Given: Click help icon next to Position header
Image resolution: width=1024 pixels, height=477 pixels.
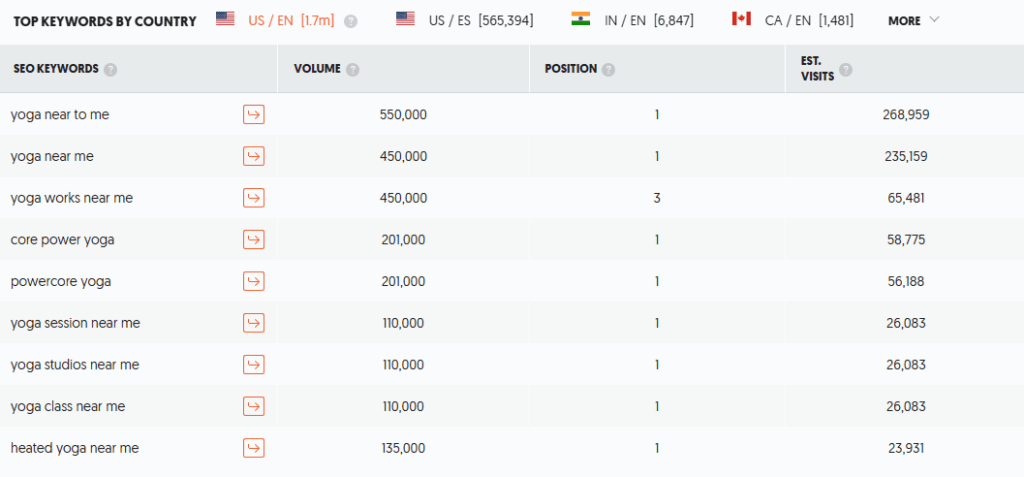Looking at the screenshot, I should click(609, 69).
